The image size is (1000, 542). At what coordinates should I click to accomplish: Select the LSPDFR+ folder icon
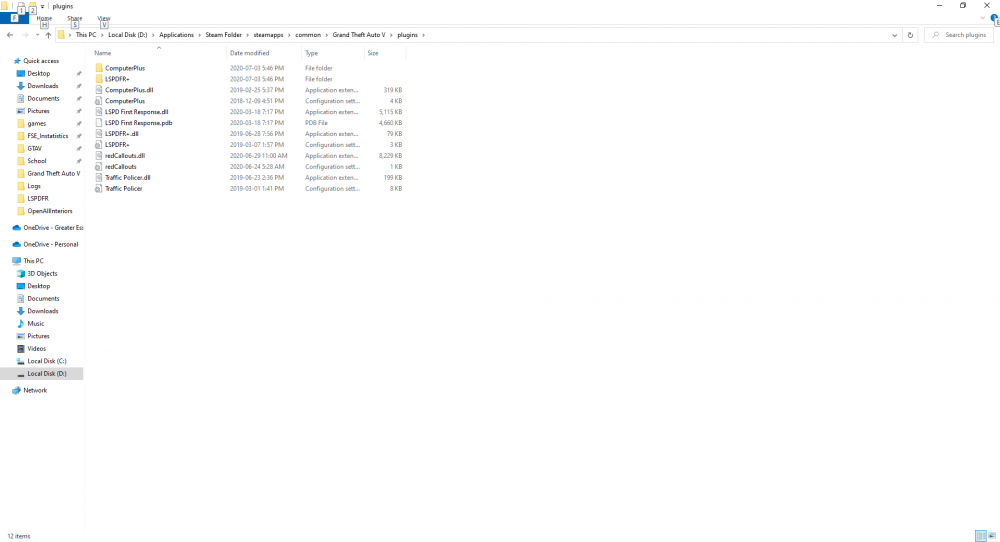point(99,79)
